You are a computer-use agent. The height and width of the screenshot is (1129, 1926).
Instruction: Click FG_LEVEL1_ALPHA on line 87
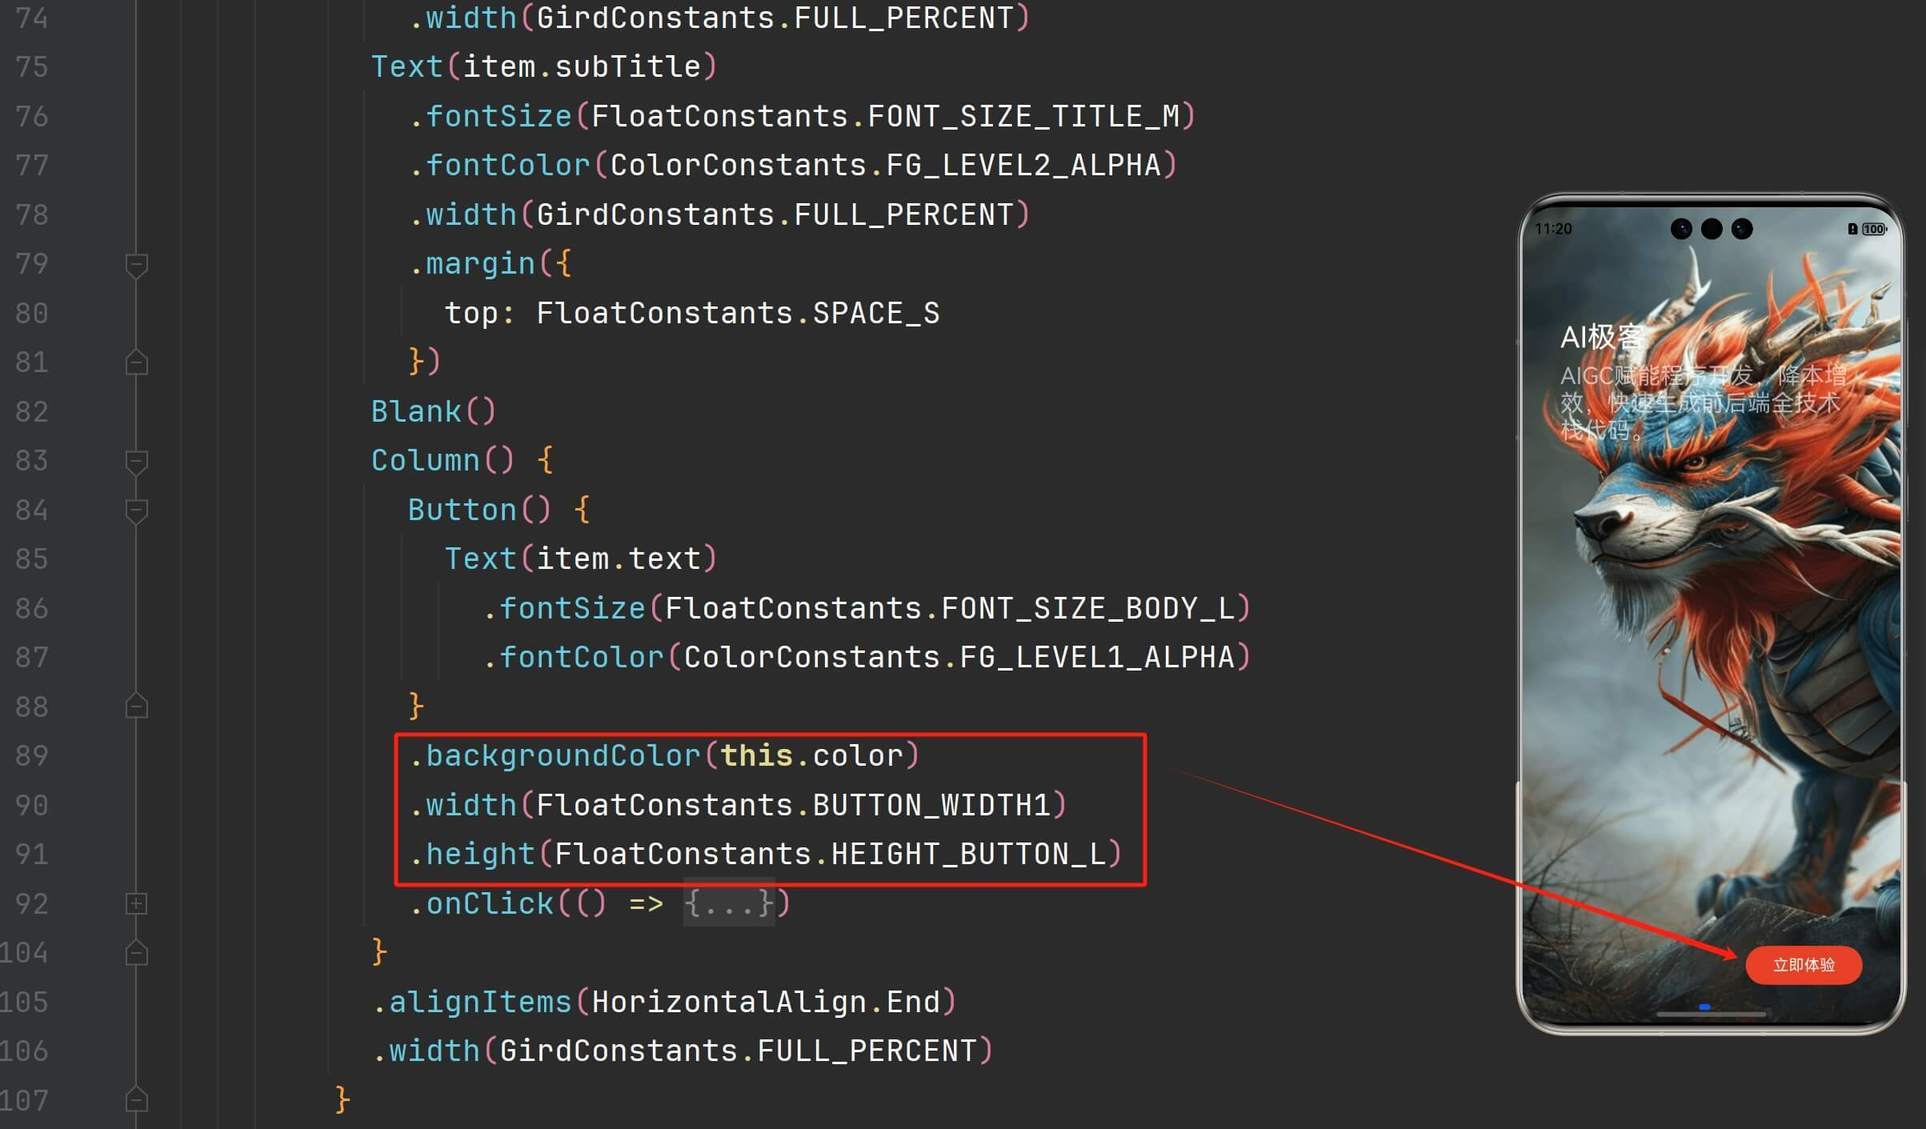click(x=1097, y=657)
